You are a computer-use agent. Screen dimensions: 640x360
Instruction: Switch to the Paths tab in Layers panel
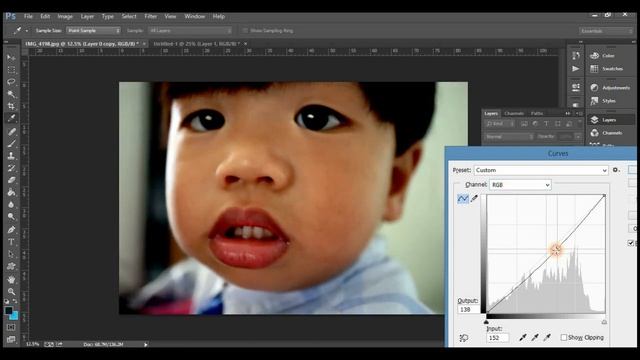click(x=537, y=113)
